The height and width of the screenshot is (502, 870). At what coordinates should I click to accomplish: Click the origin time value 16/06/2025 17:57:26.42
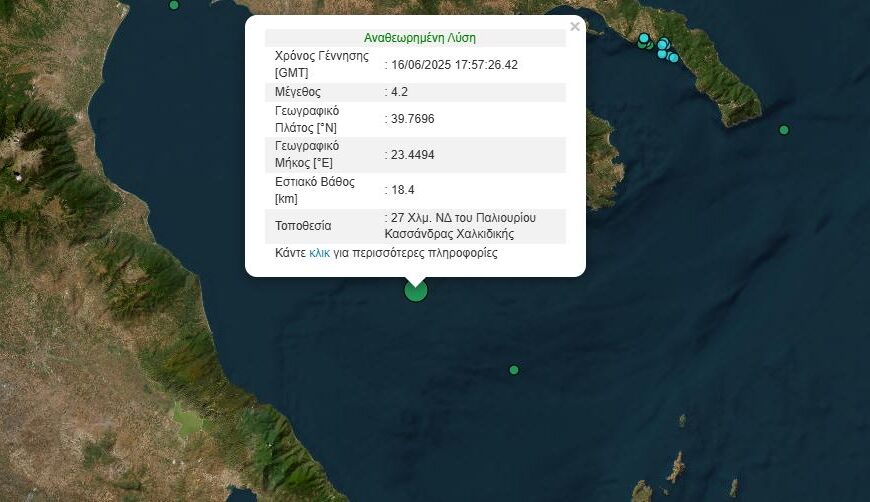point(454,65)
